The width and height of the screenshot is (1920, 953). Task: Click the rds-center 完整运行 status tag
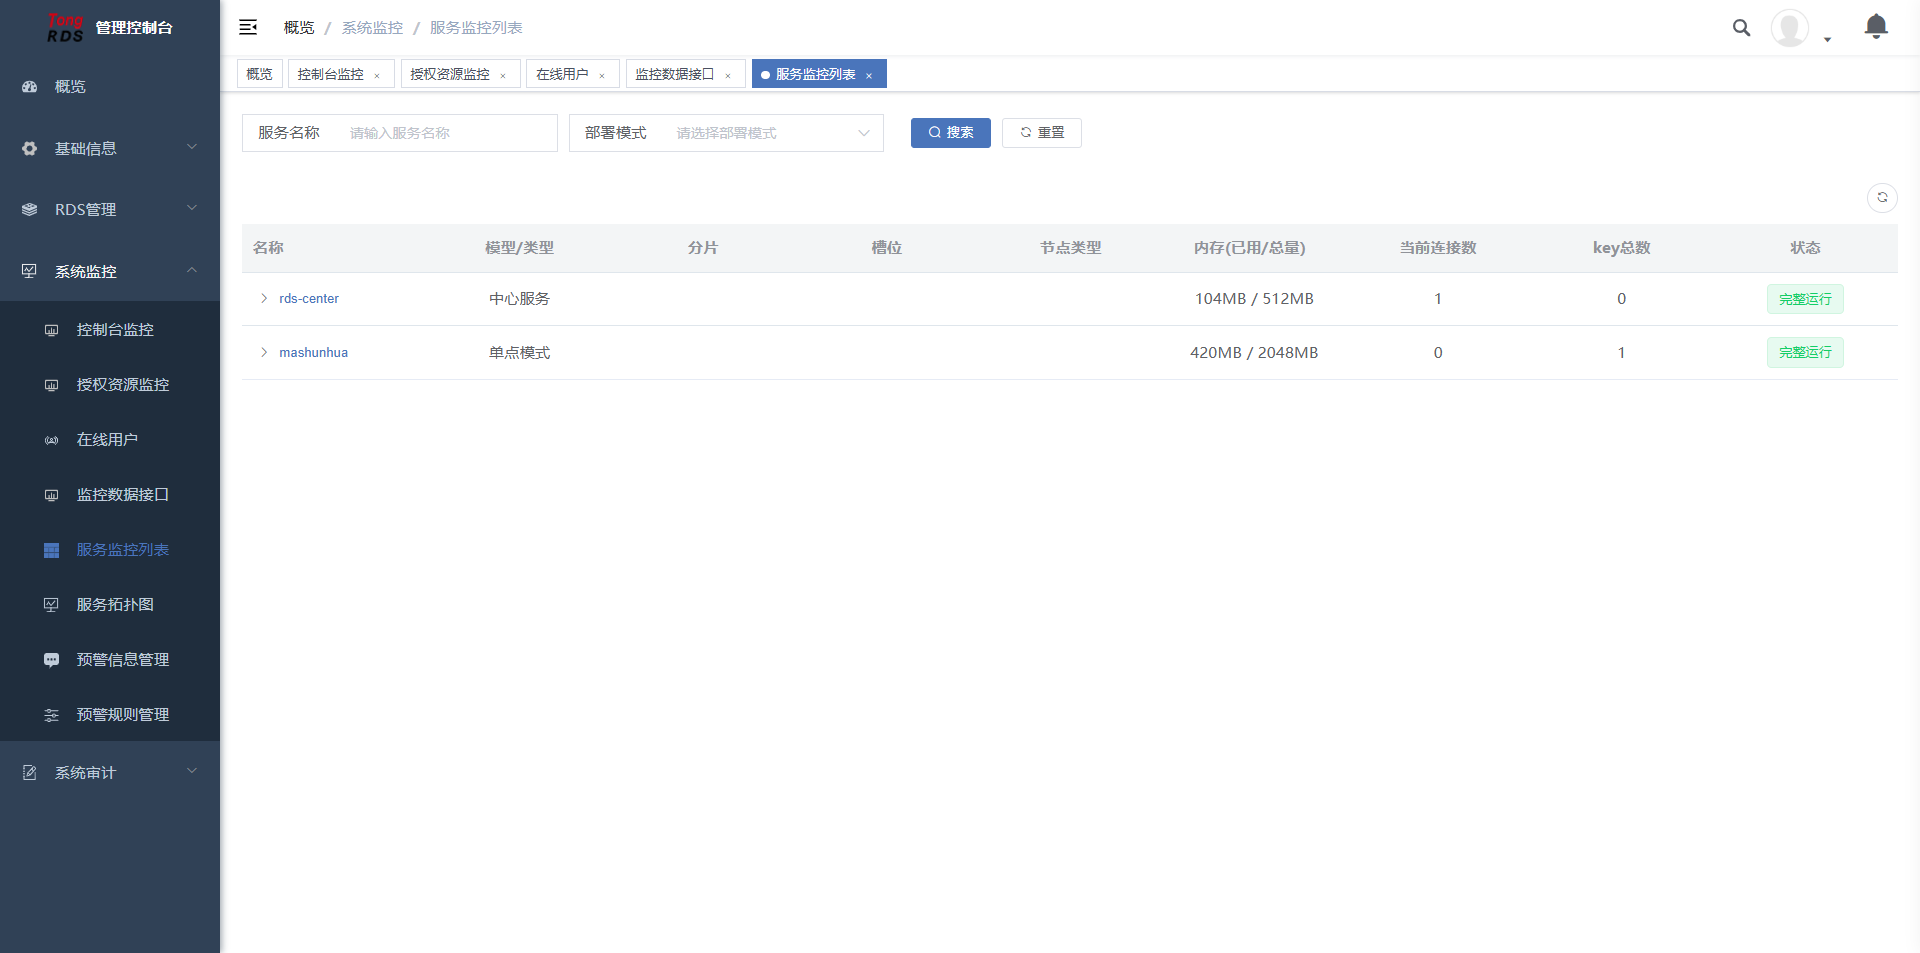(x=1805, y=299)
